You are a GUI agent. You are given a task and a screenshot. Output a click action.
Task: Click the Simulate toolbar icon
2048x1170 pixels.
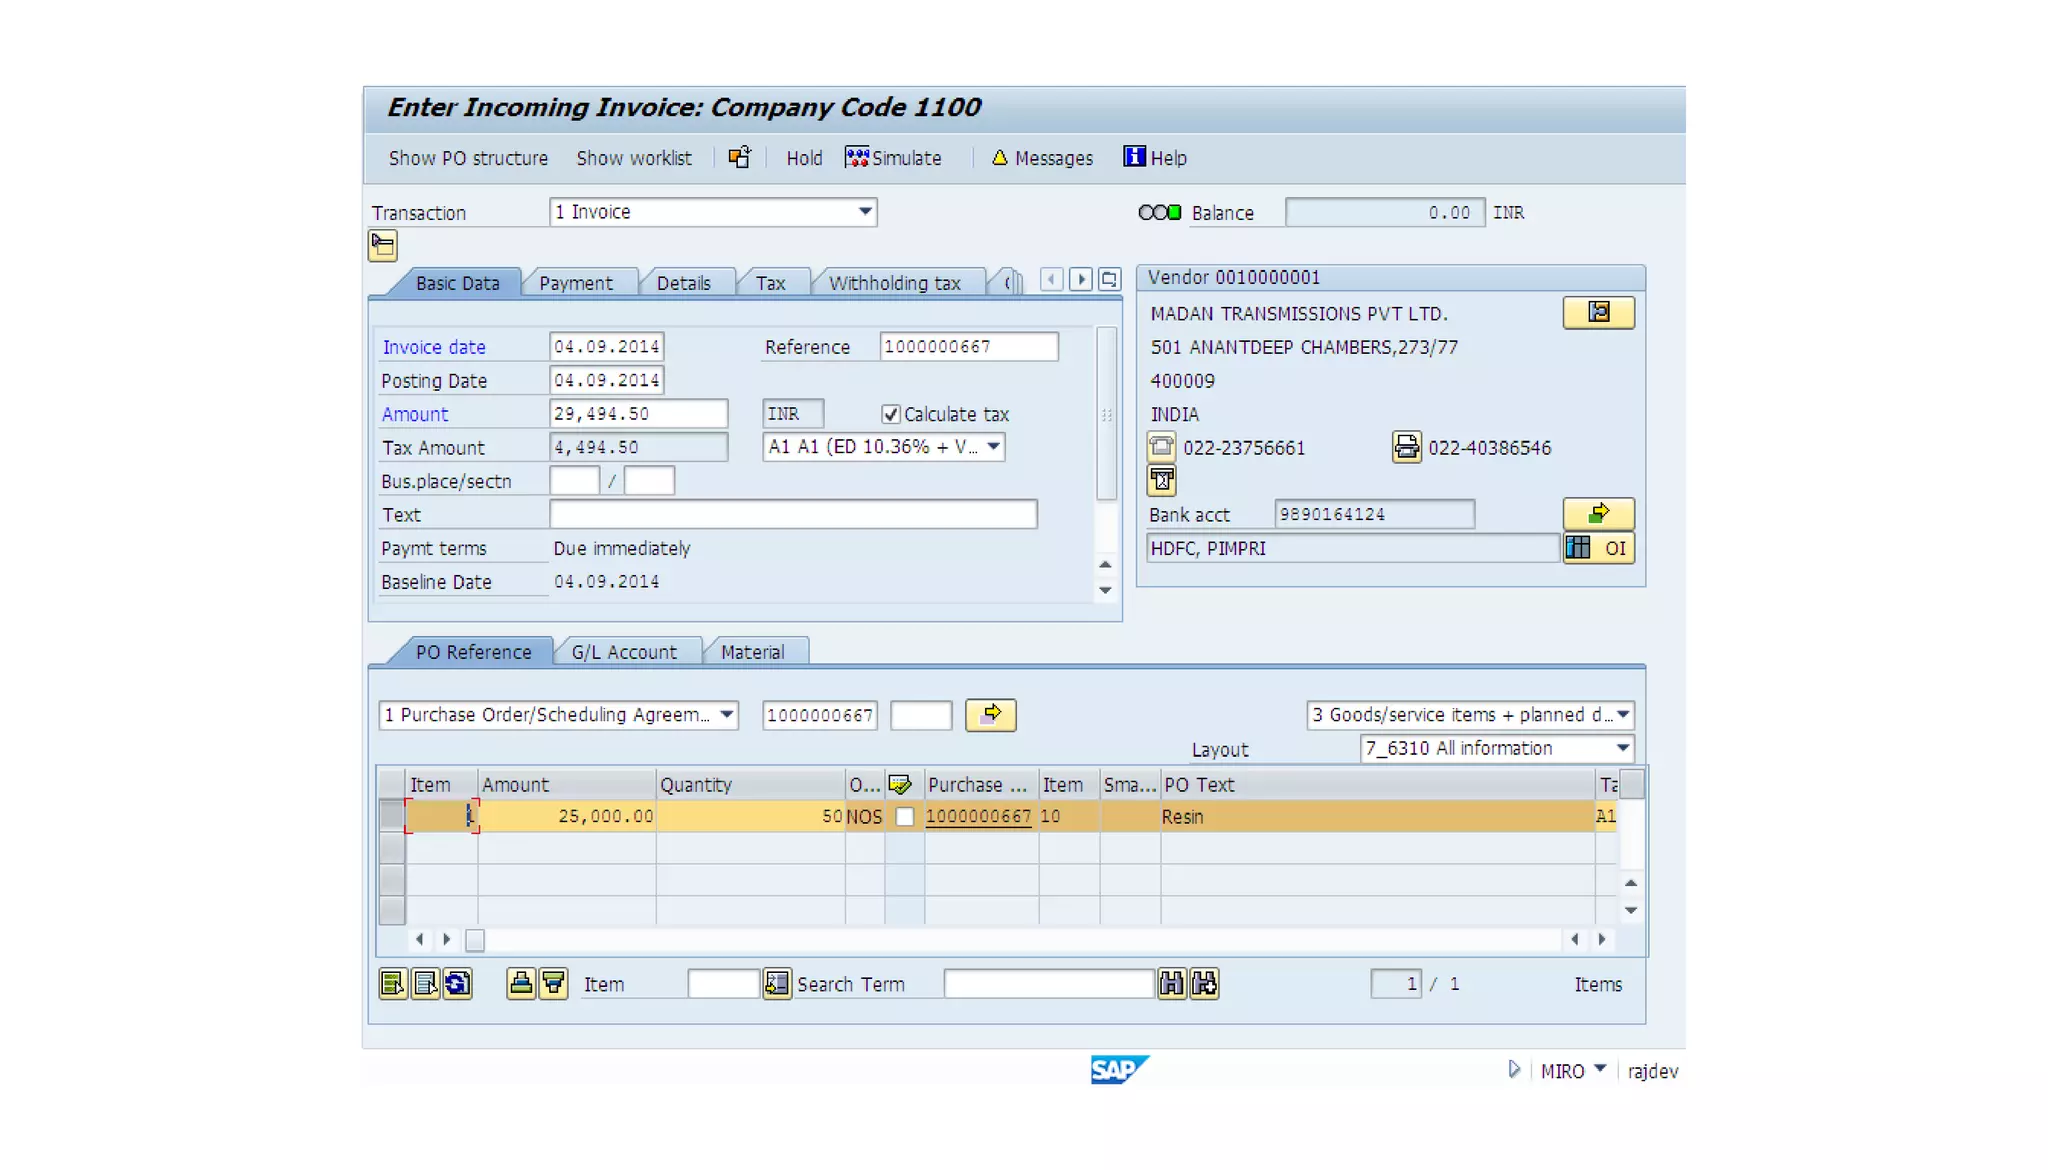tap(857, 158)
